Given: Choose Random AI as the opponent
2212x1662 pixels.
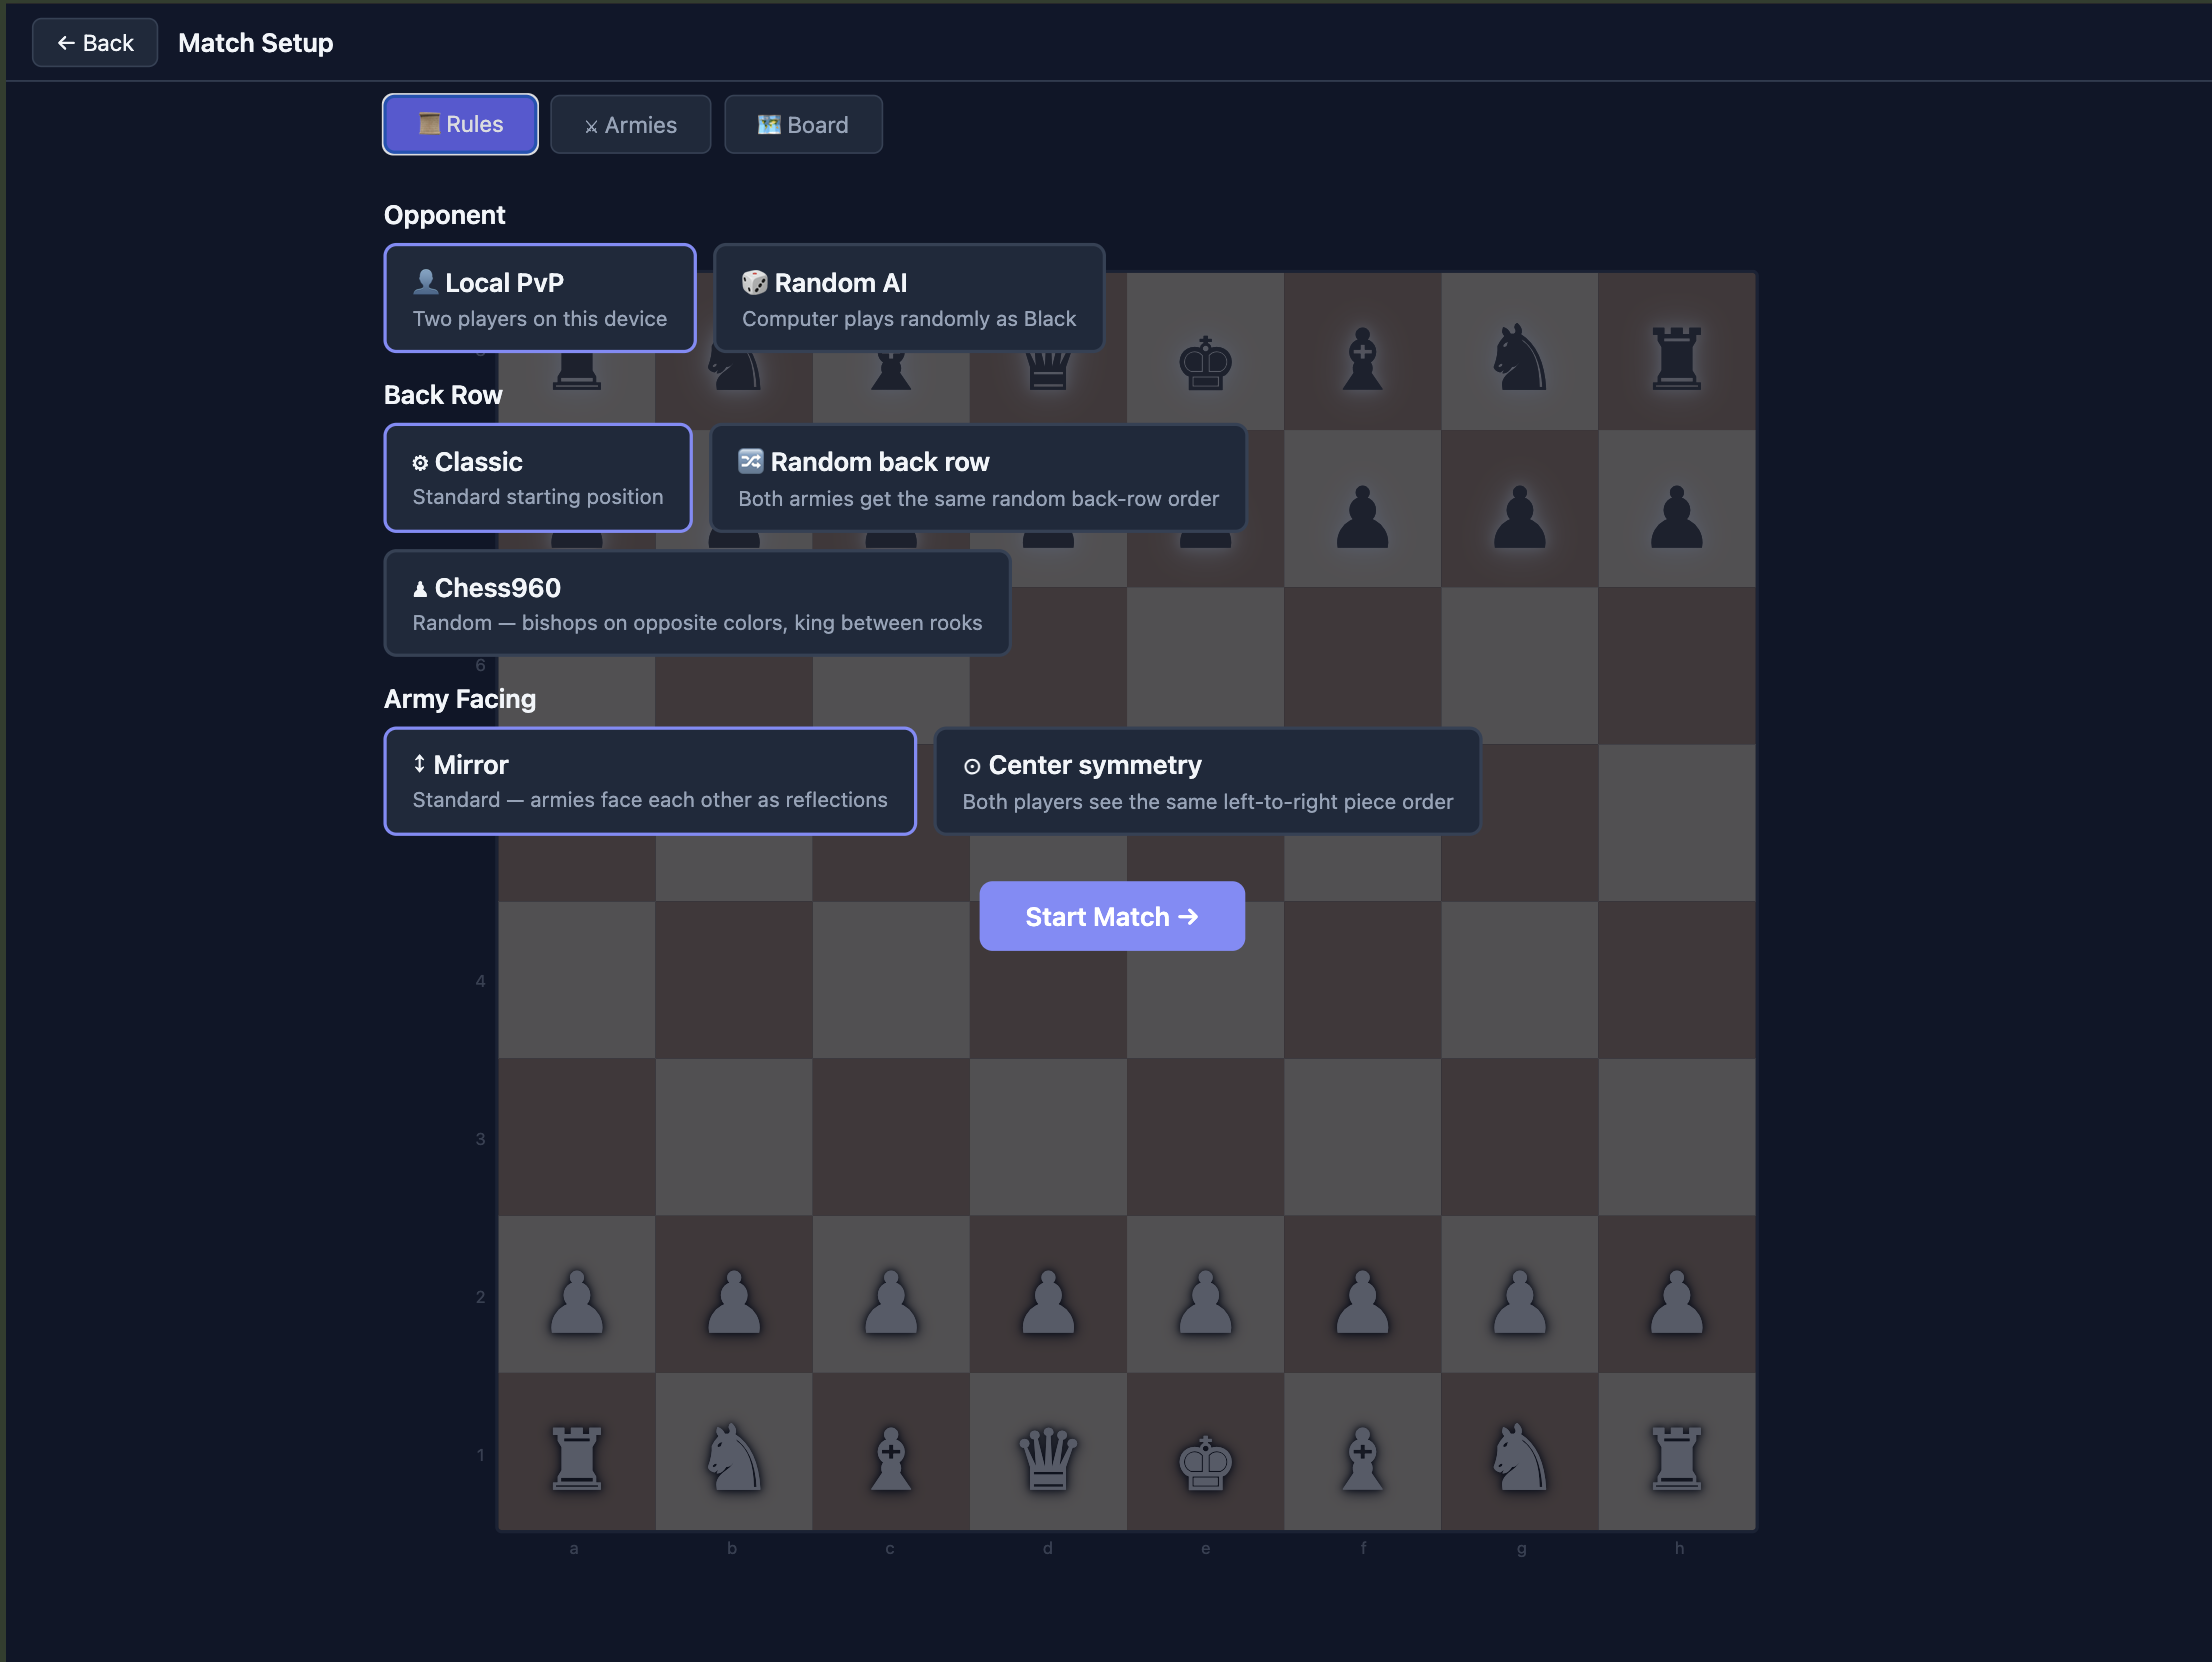Looking at the screenshot, I should point(908,298).
